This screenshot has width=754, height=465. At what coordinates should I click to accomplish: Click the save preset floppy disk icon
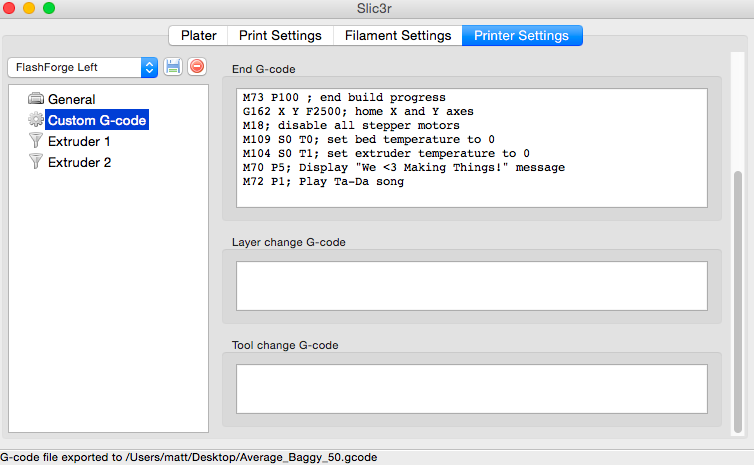pyautogui.click(x=173, y=67)
